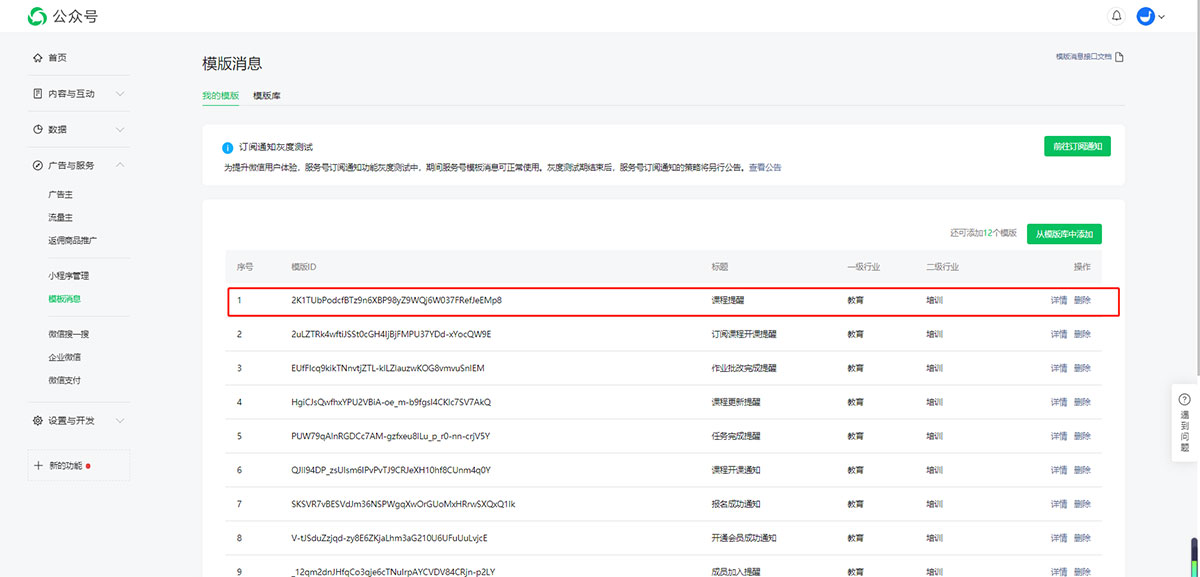This screenshot has height=577, width=1200.
Task: Click the user avatar icon
Action: pos(1146,16)
